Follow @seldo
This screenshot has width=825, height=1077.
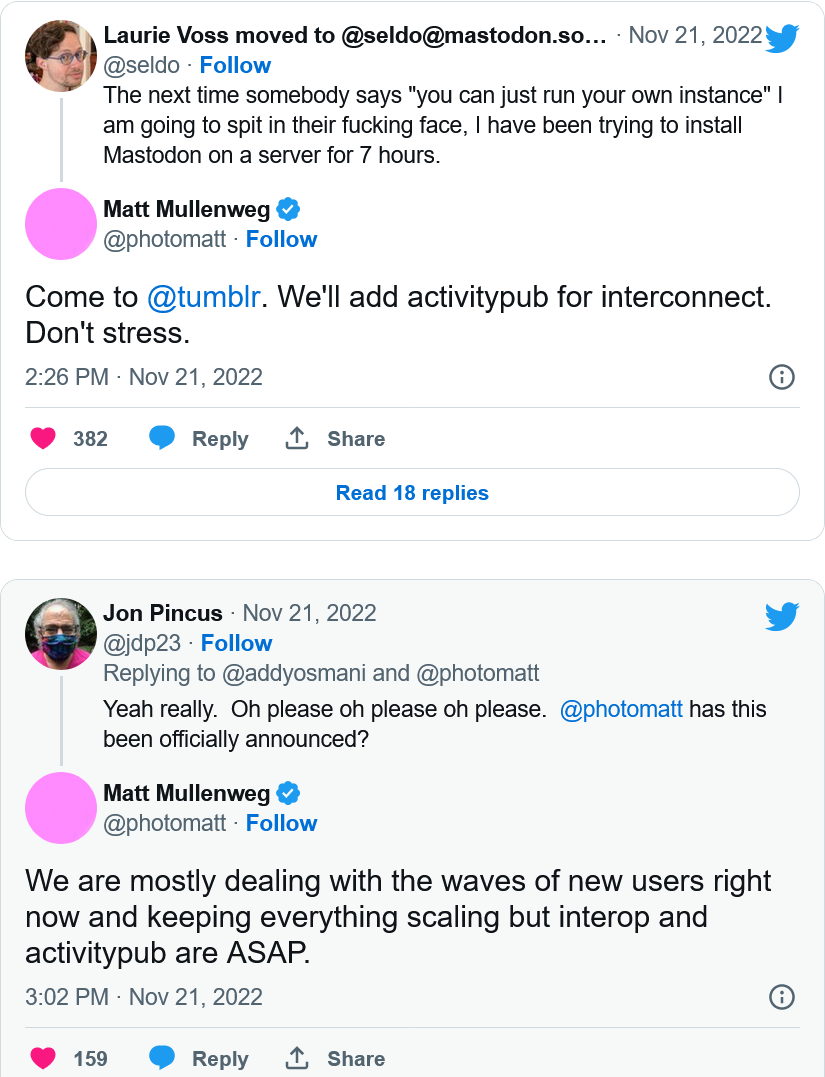235,65
